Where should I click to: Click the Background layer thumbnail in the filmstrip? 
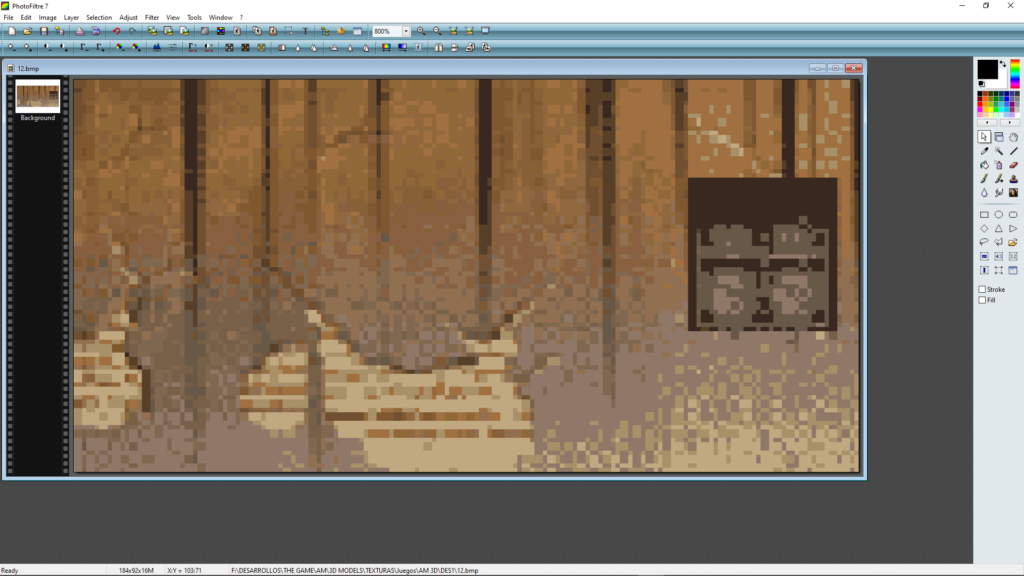coord(38,96)
